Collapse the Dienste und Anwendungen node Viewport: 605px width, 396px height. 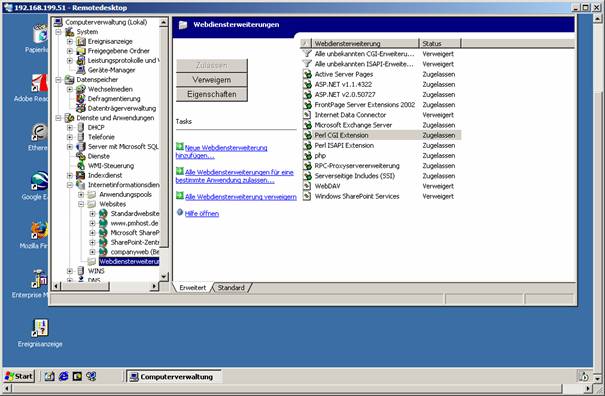tap(58, 118)
